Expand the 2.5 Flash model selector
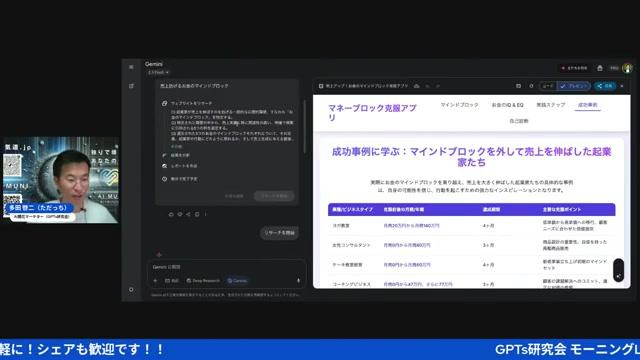Image resolution: width=640 pixels, height=360 pixels. [158, 72]
